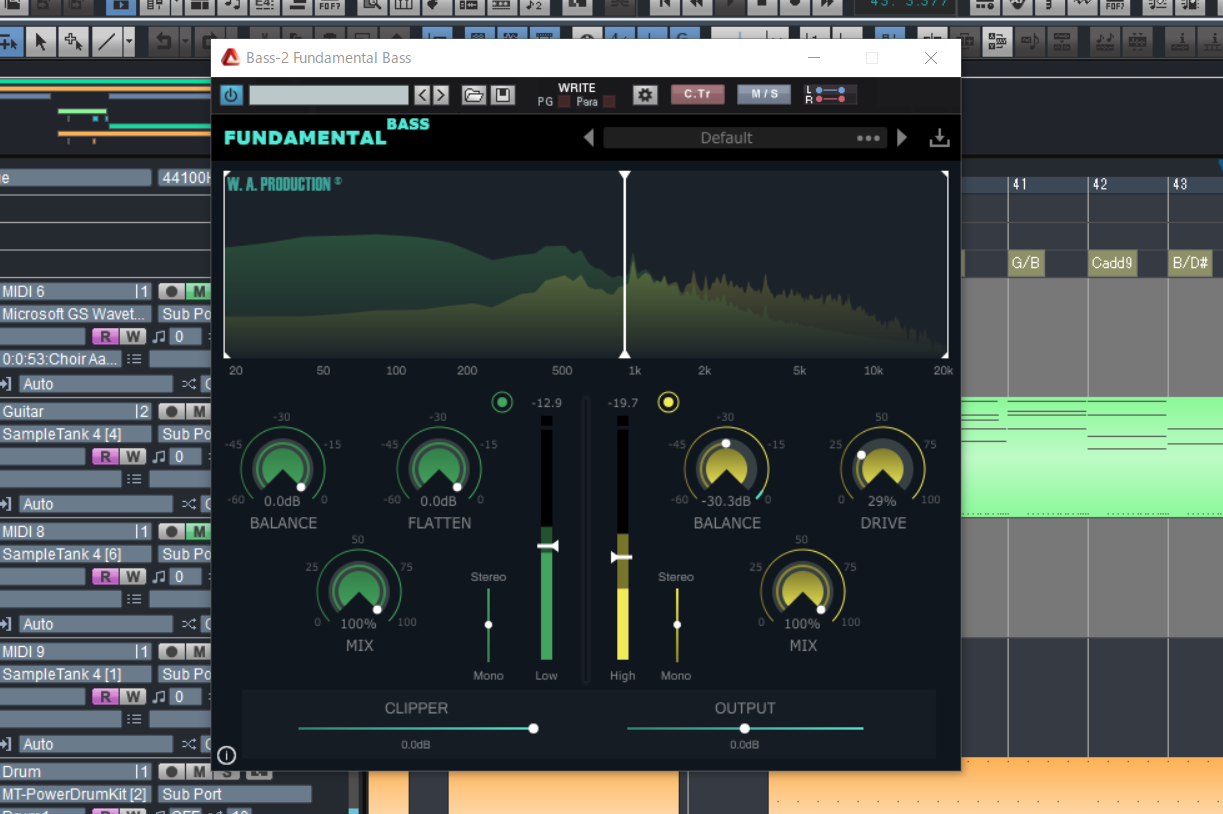Click the green low band Stereo/Mono slider
The height and width of the screenshot is (814, 1223).
point(488,625)
